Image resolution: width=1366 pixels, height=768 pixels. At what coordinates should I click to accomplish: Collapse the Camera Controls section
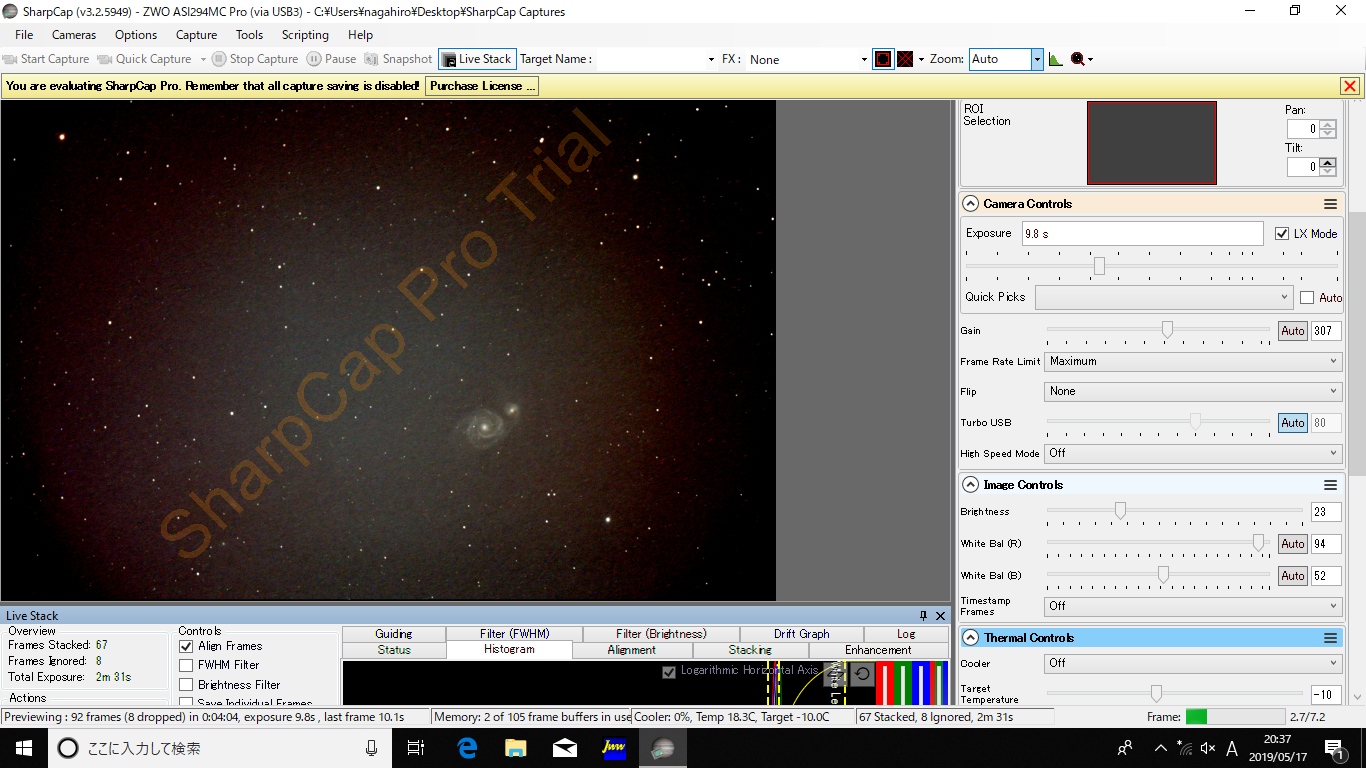point(970,204)
